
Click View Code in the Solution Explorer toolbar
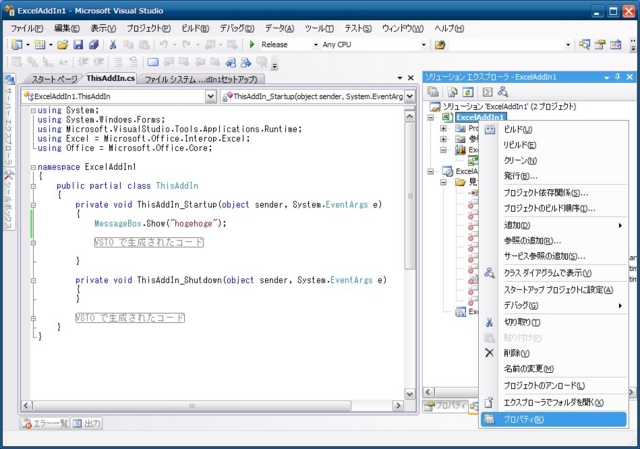point(488,92)
